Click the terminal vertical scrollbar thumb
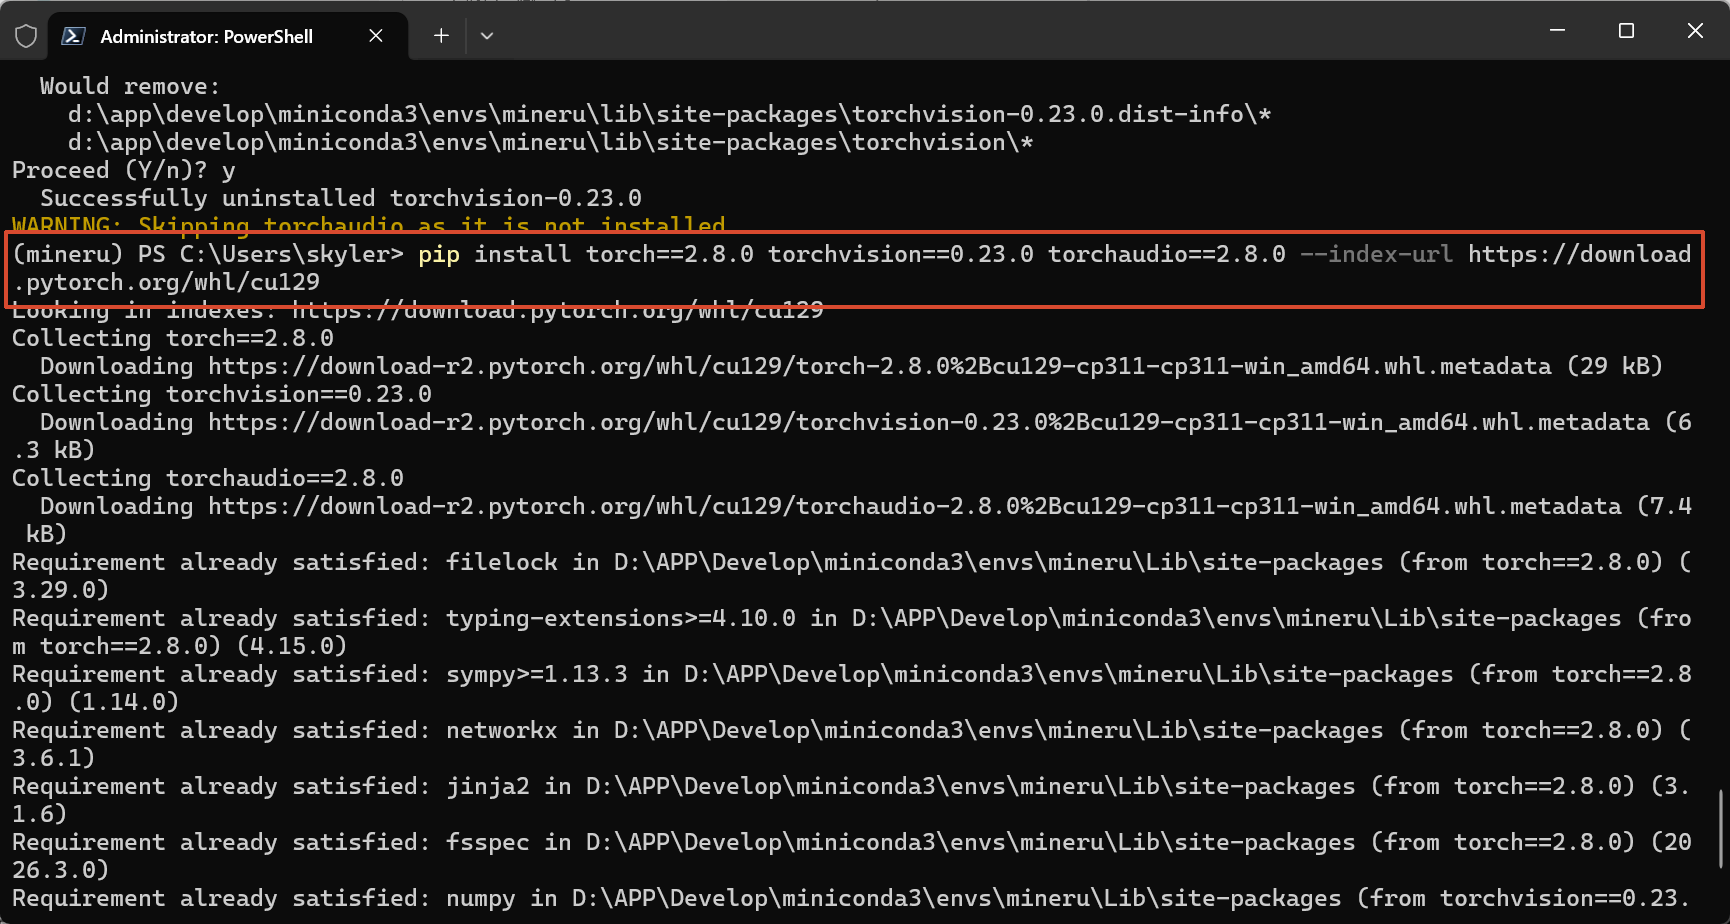The width and height of the screenshot is (1730, 924). point(1722,828)
